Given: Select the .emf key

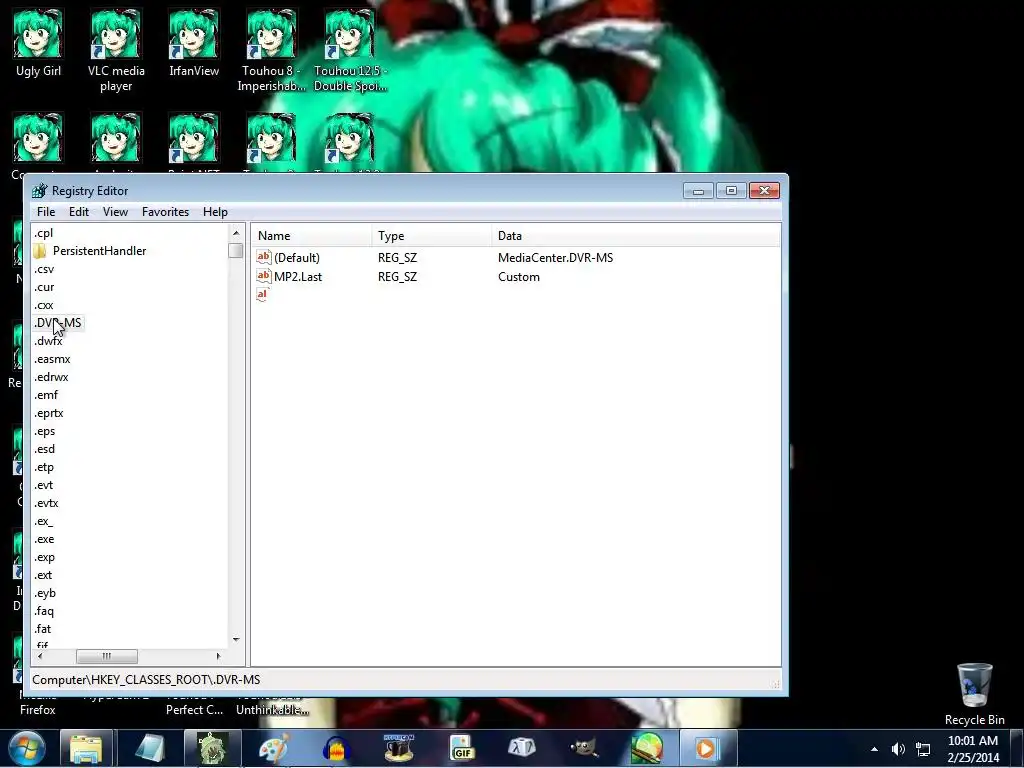Looking at the screenshot, I should point(46,395).
